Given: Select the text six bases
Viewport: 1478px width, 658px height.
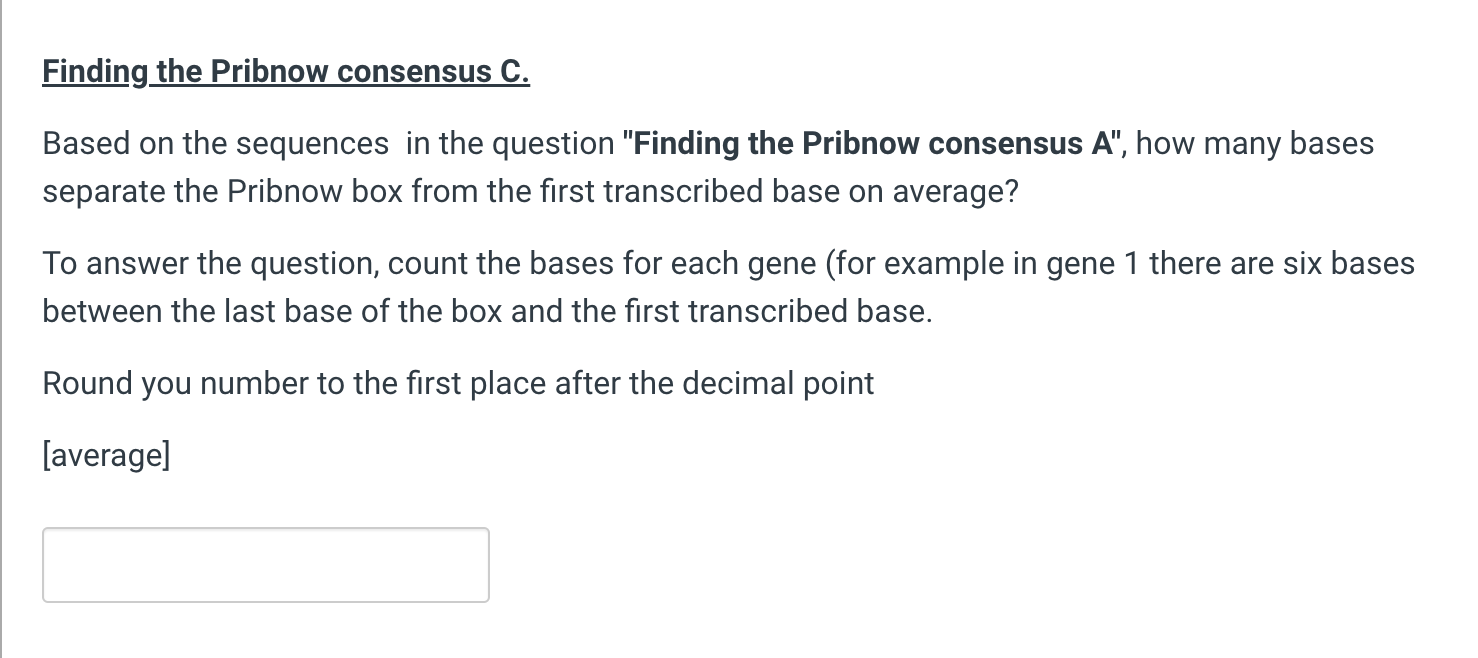Looking at the screenshot, I should 1349,263.
